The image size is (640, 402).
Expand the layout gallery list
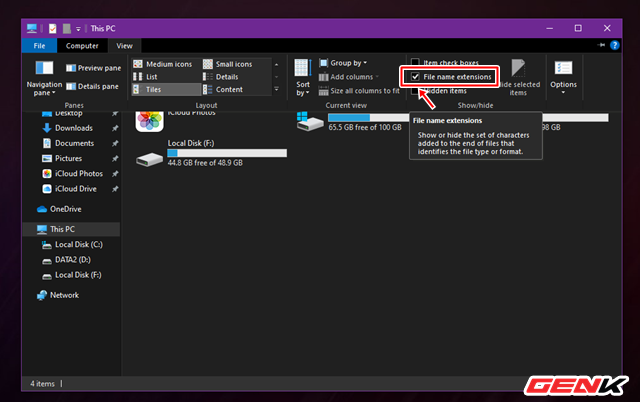point(277,89)
